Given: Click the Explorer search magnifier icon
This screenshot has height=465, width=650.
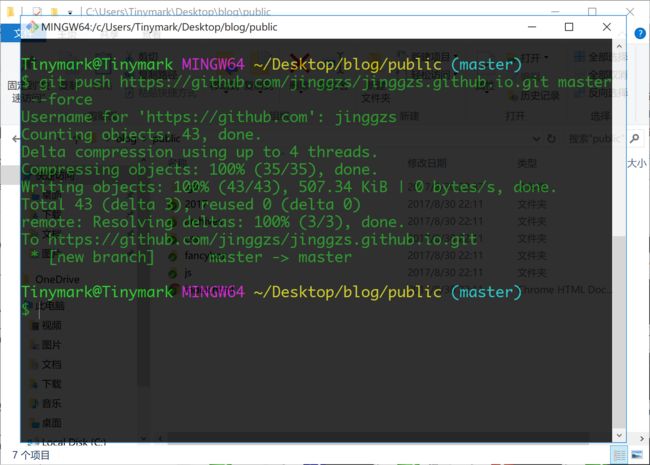Looking at the screenshot, I should pos(634,138).
